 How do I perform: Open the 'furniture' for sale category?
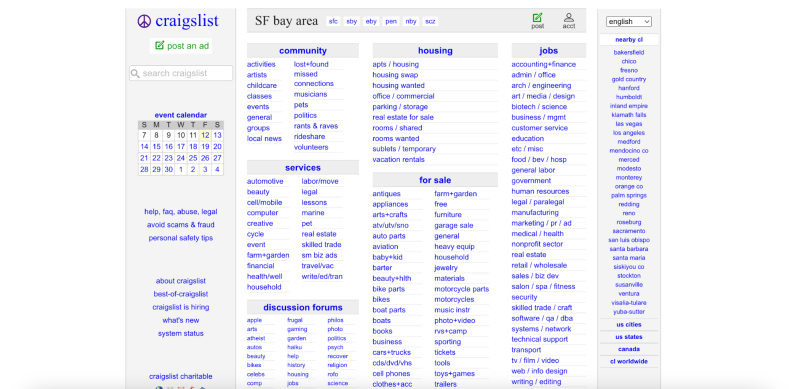448,215
